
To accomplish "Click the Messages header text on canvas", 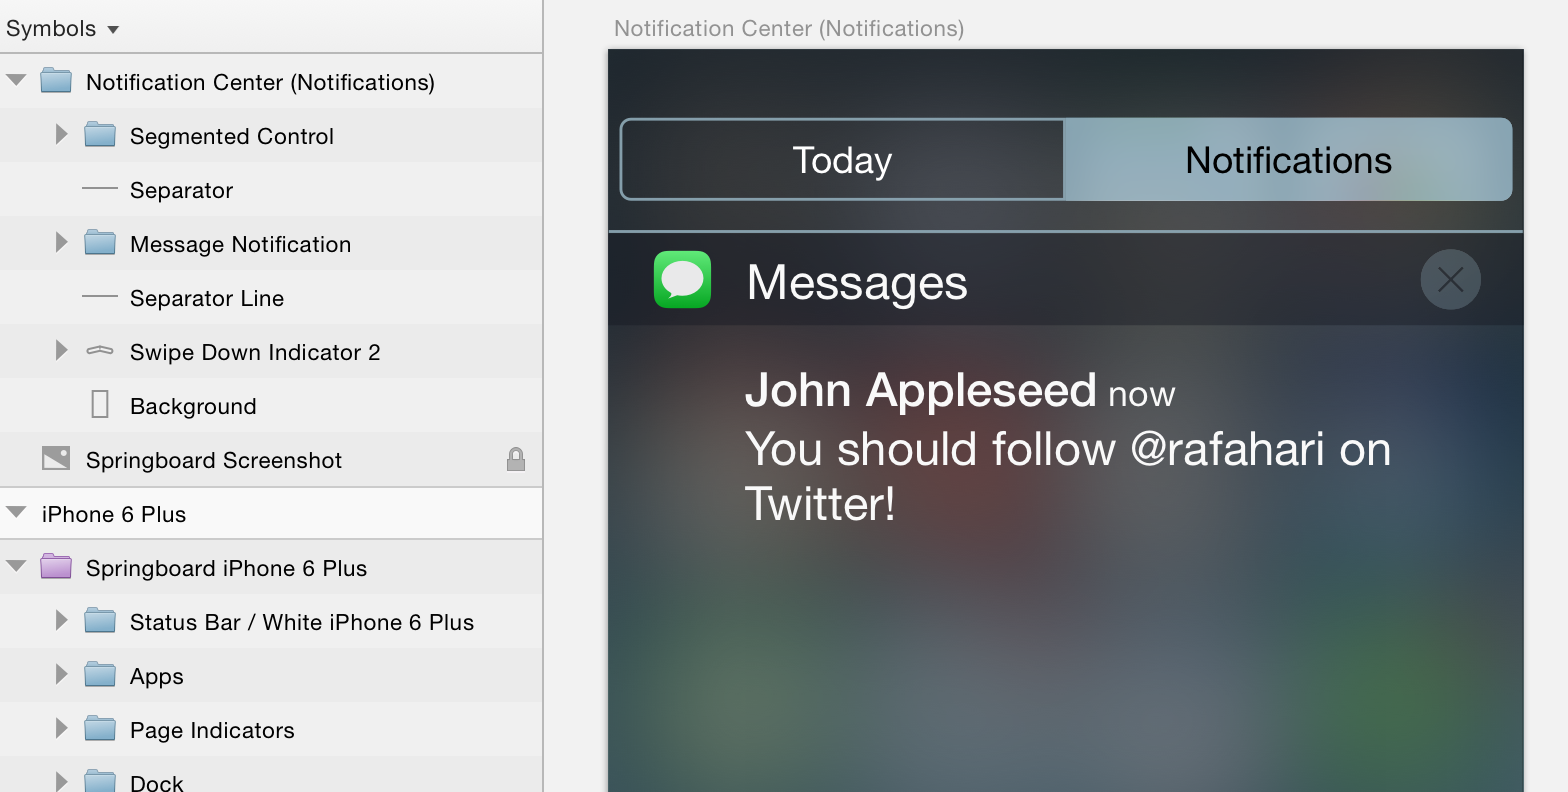I will (857, 282).
